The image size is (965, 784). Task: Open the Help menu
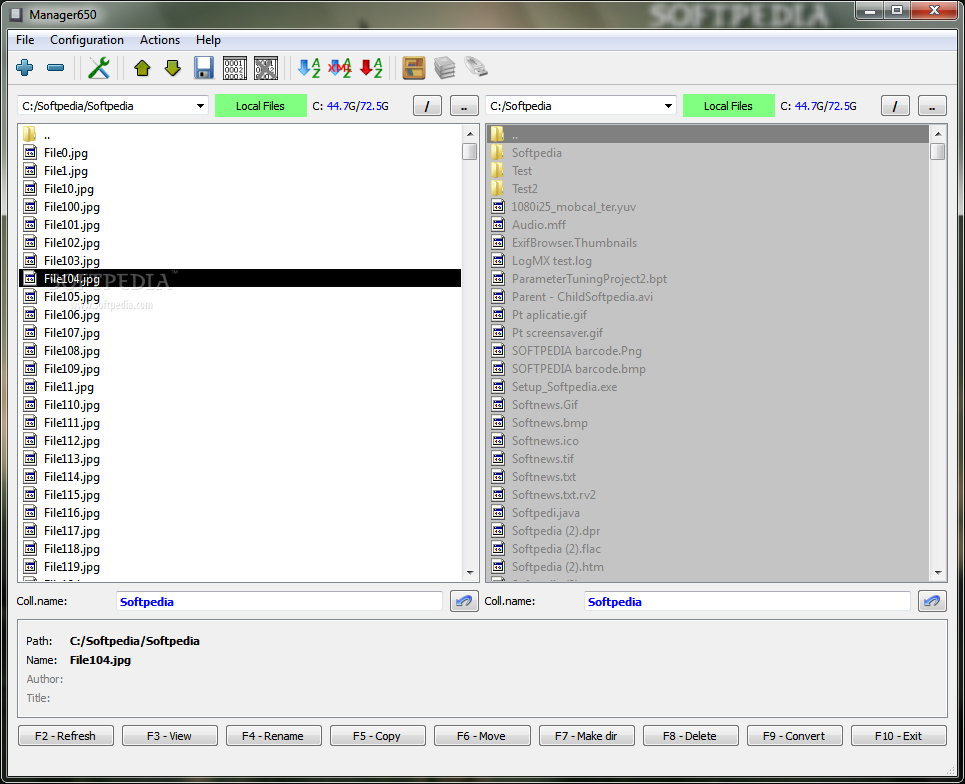tap(208, 40)
